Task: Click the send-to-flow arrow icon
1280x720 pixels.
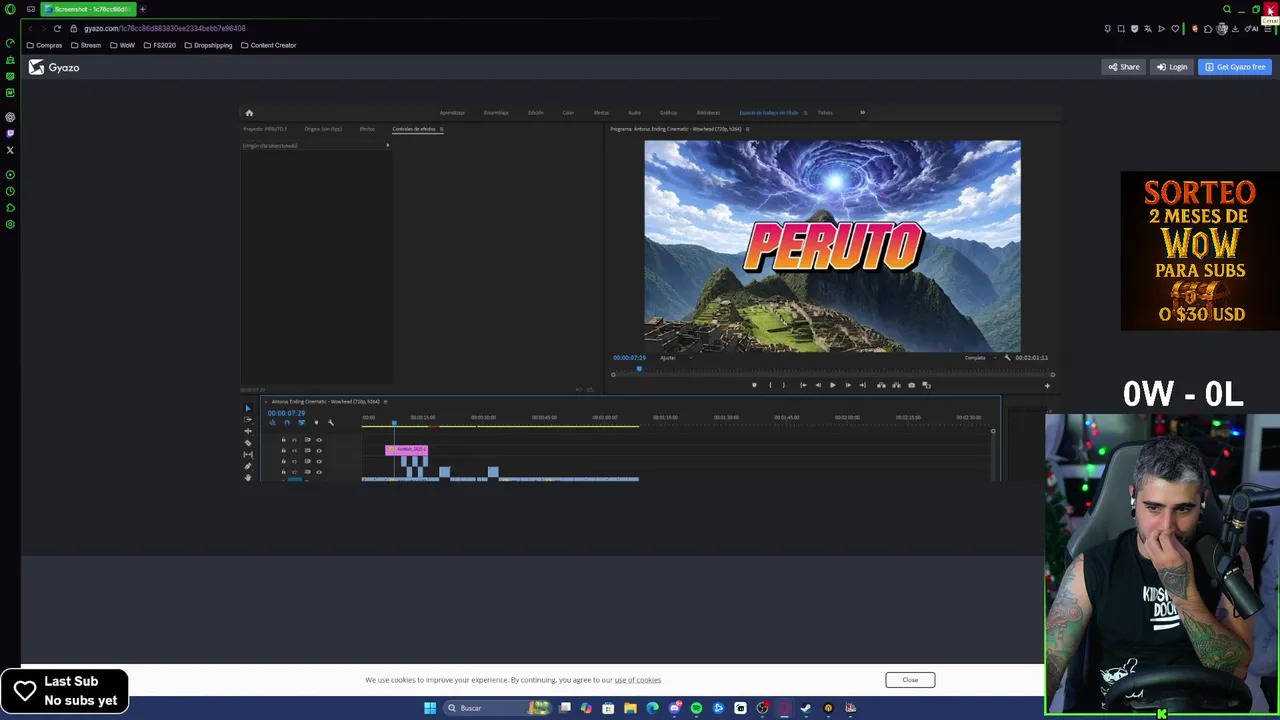Action: click(x=1161, y=28)
